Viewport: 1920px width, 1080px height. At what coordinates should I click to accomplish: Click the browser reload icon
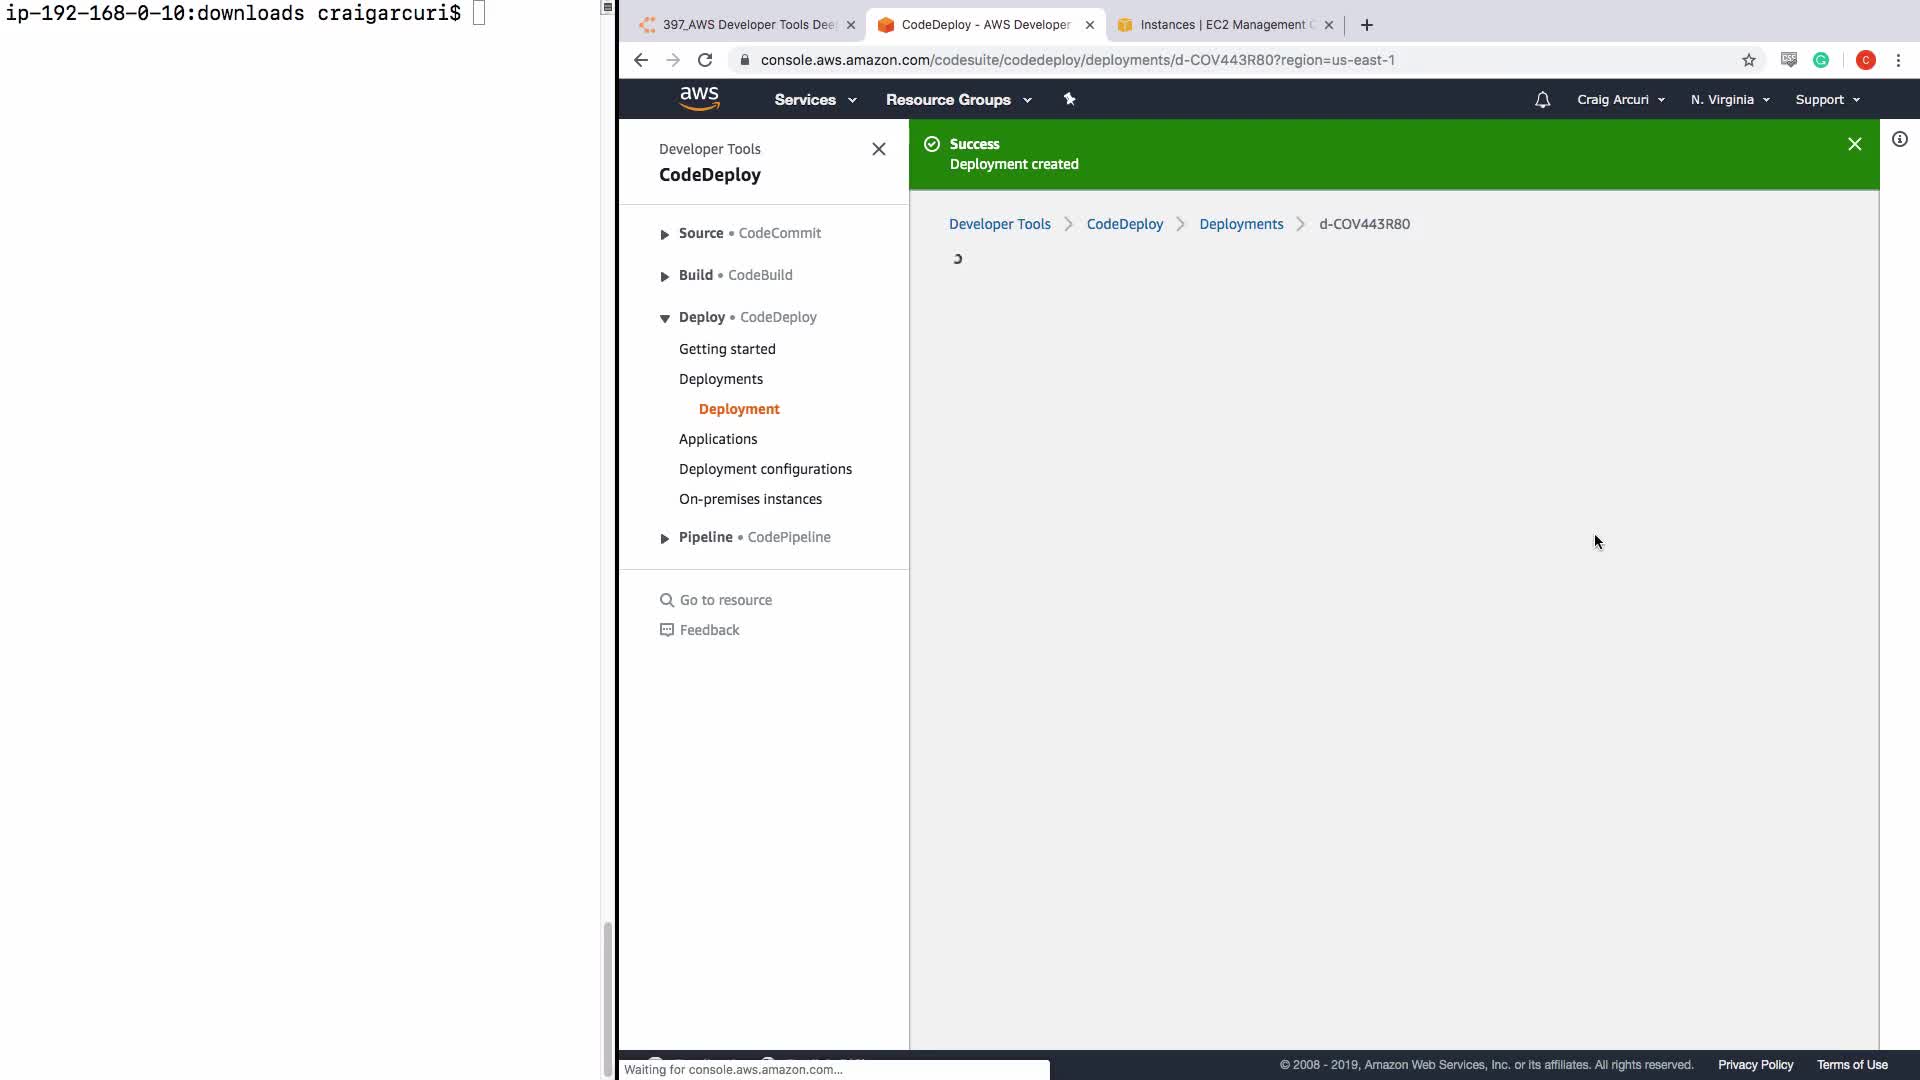(705, 60)
